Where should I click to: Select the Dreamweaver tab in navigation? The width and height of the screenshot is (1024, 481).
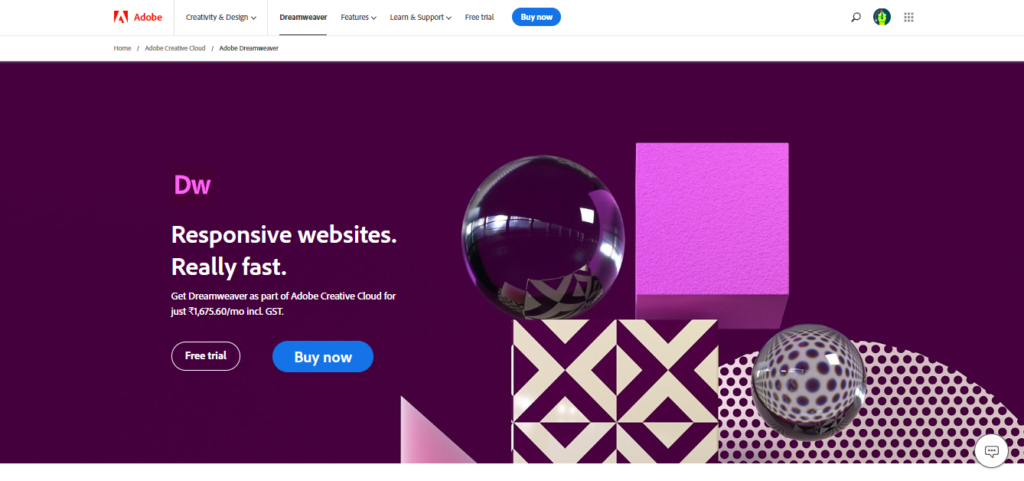(x=303, y=18)
